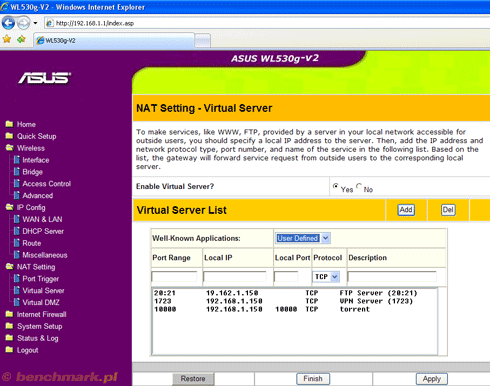Click the Del button
490x386 pixels.
pyautogui.click(x=448, y=210)
